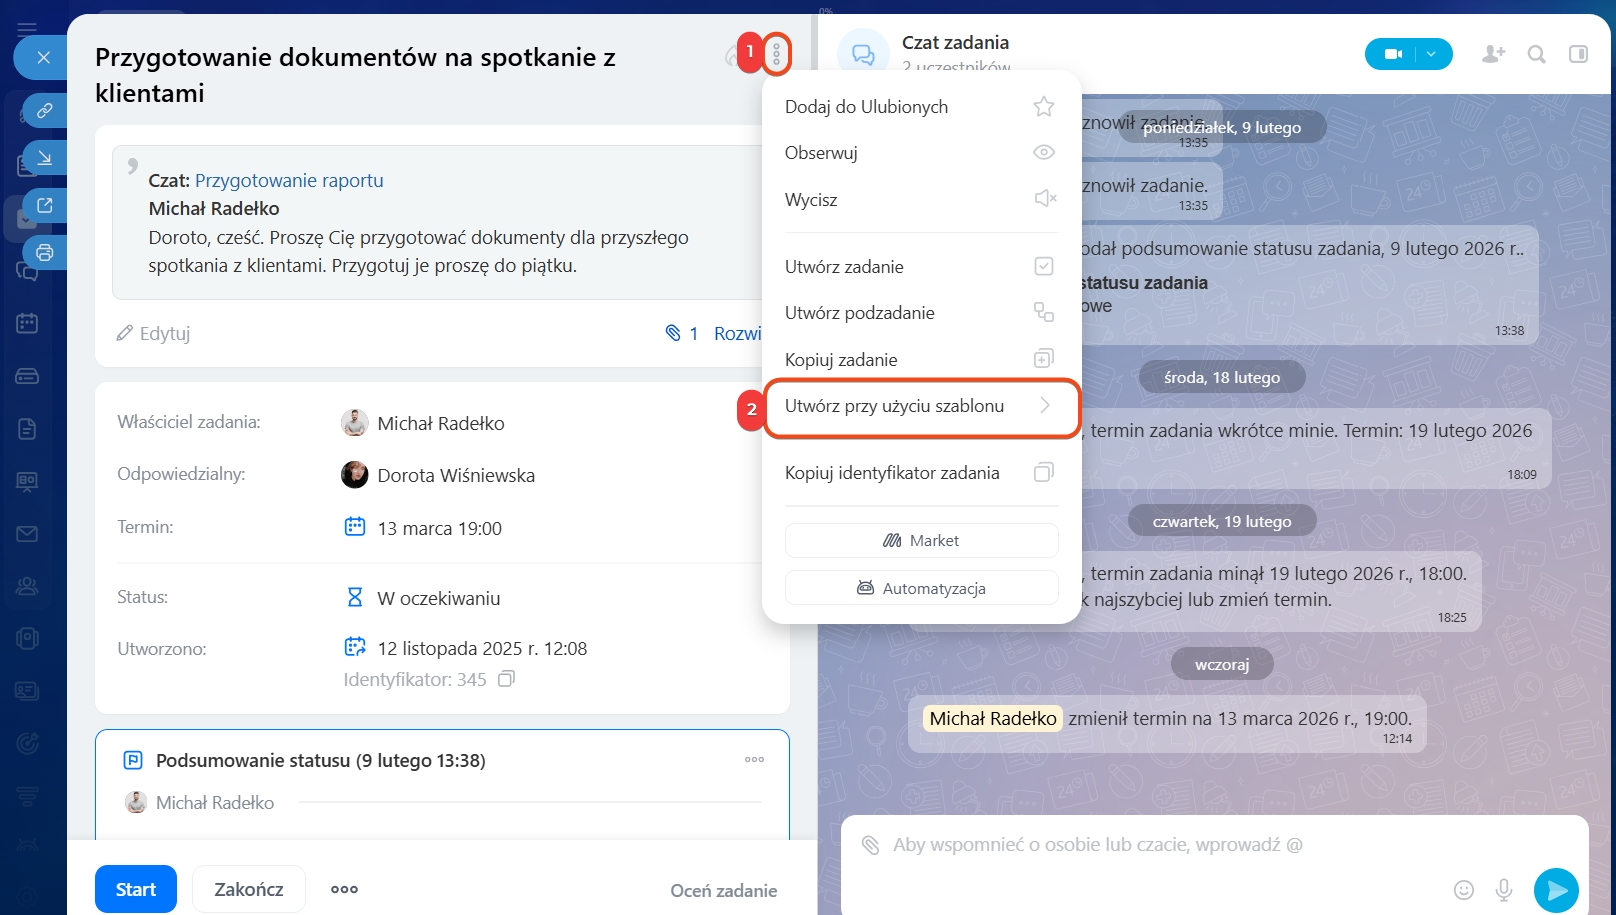Image resolution: width=1616 pixels, height=915 pixels.
Task: Copy the identifier 345 using the copy icon
Action: click(507, 679)
